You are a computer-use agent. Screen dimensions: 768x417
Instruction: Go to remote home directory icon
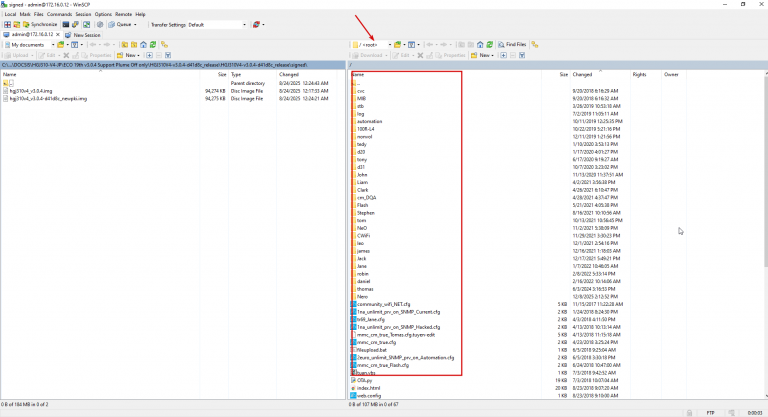coord(480,45)
